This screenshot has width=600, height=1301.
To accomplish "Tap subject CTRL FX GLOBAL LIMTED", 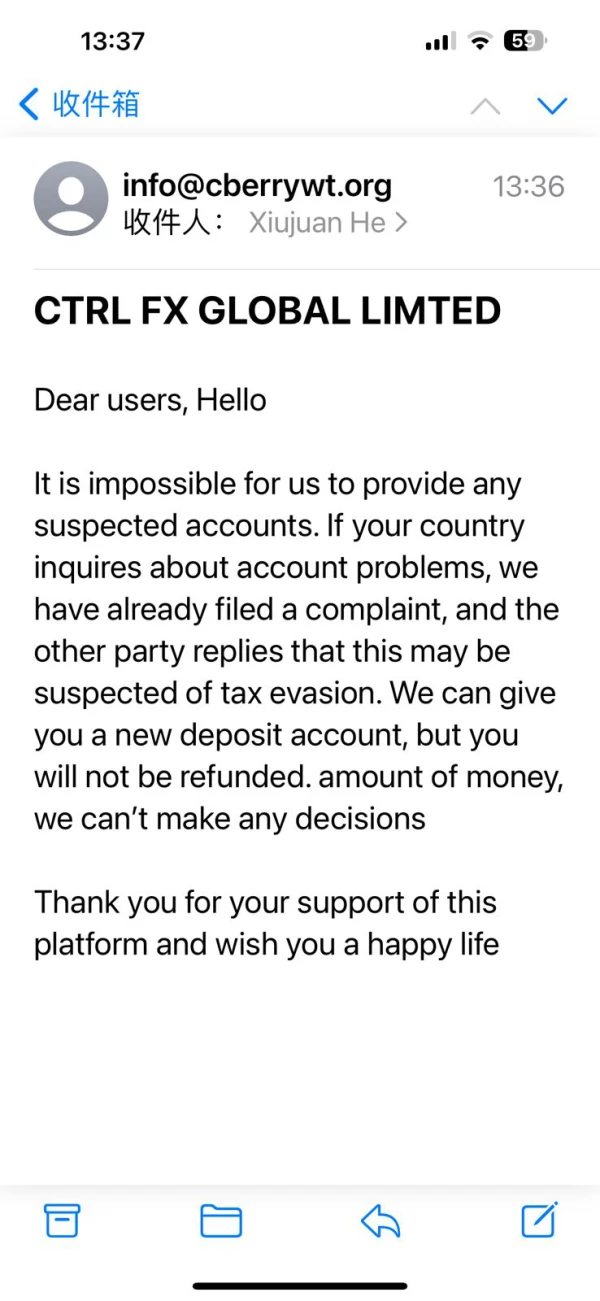I will 267,311.
